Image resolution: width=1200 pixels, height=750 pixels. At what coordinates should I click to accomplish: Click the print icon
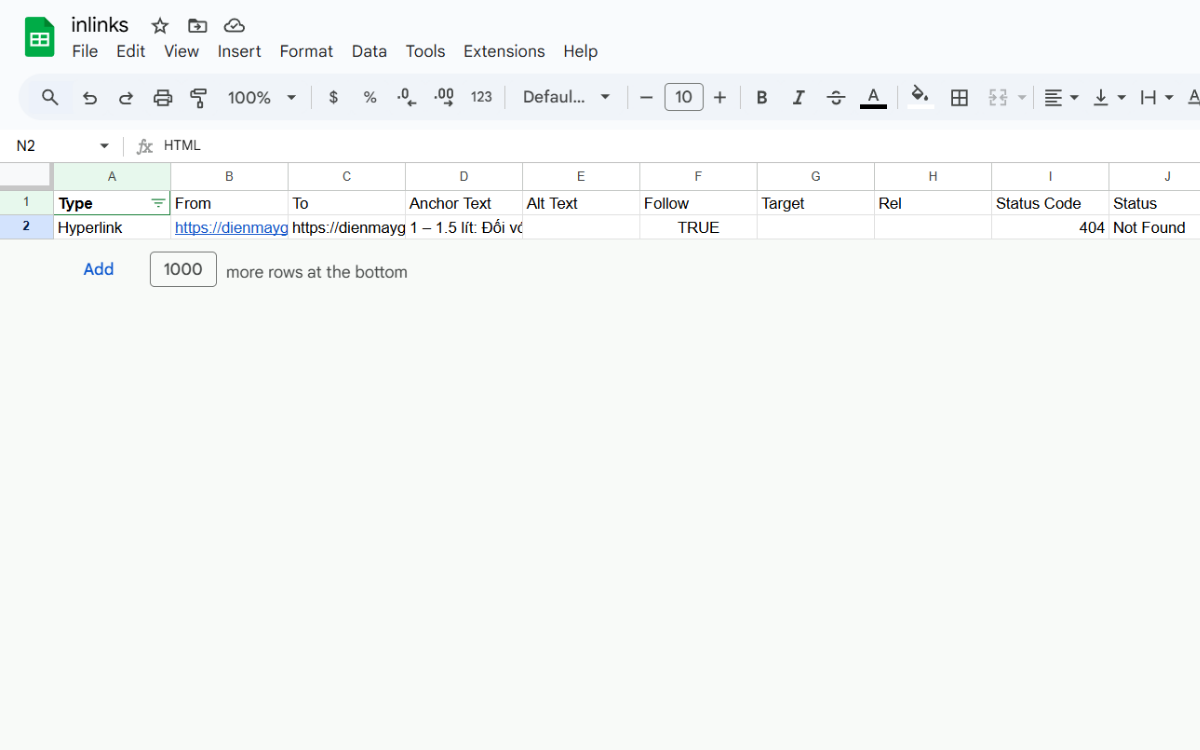point(162,97)
